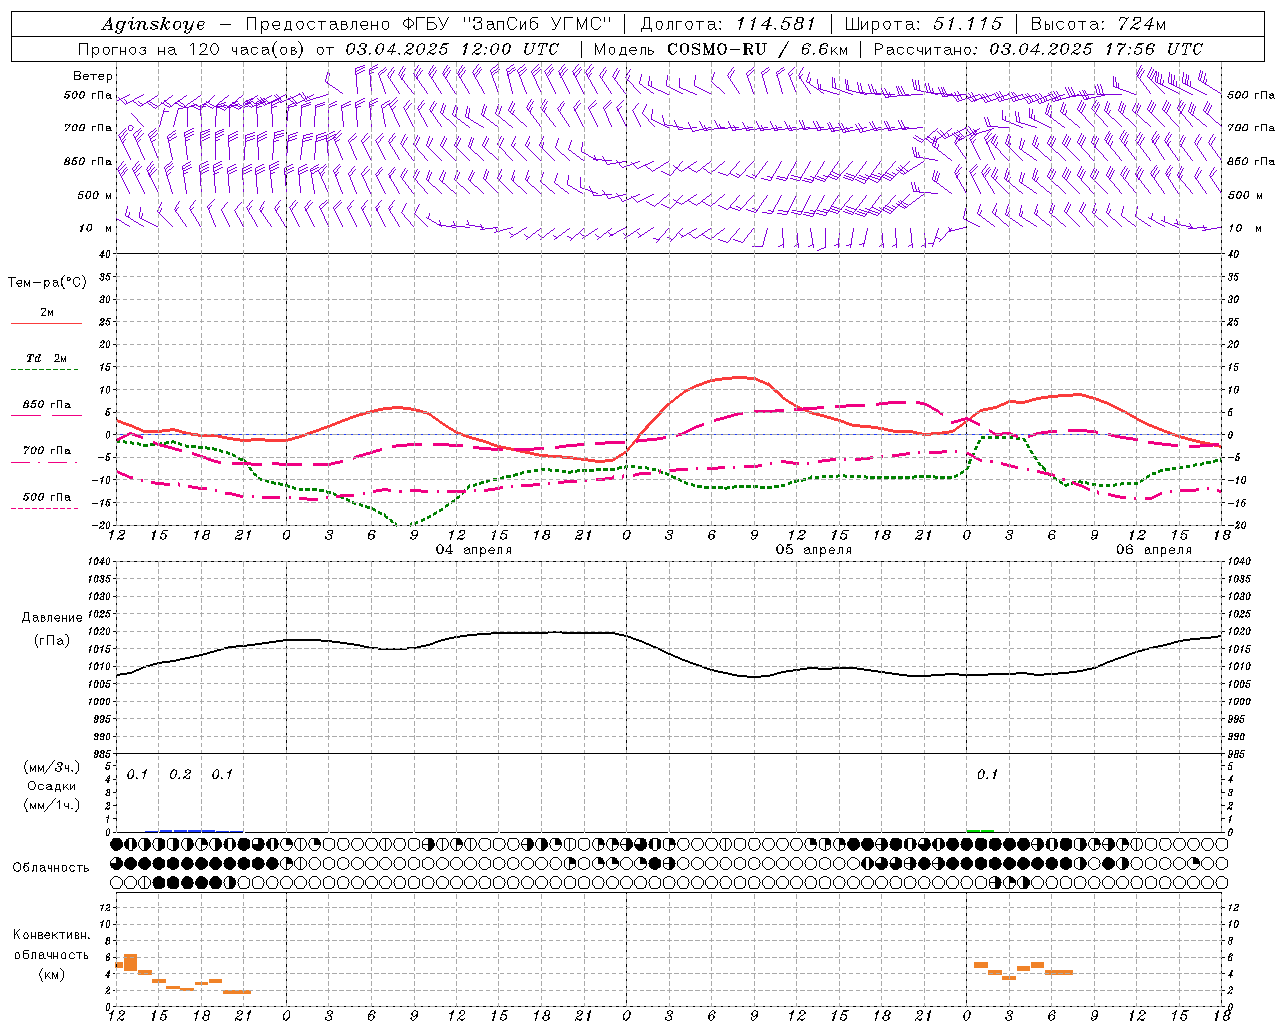Click the "Долгота: 114.581" header field
This screenshot has width=1280, height=1024.
(728, 24)
